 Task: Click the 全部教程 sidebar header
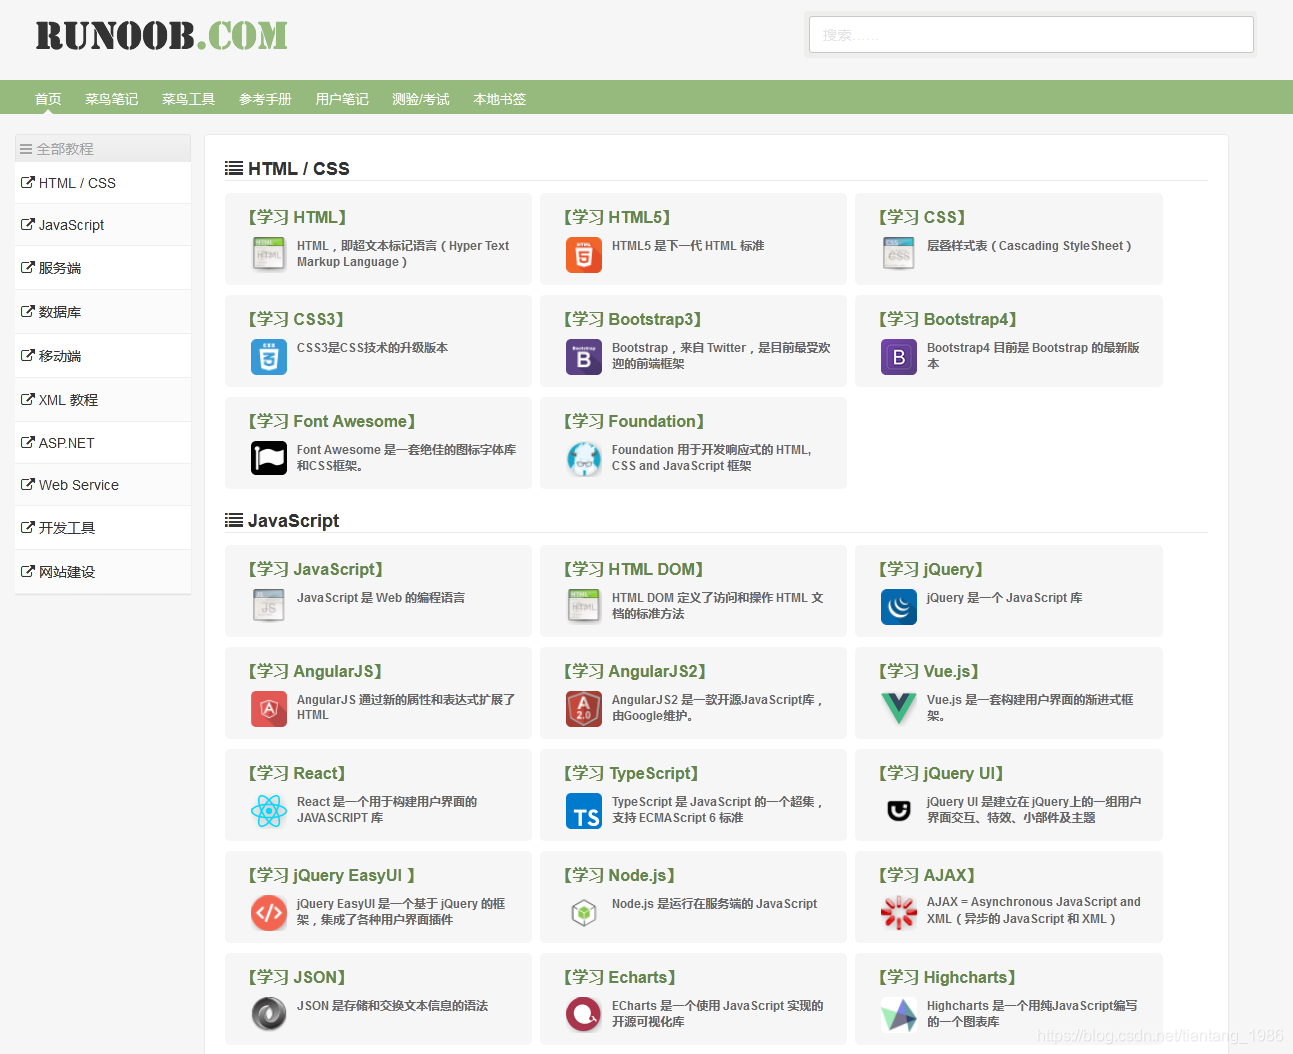pyautogui.click(x=103, y=148)
